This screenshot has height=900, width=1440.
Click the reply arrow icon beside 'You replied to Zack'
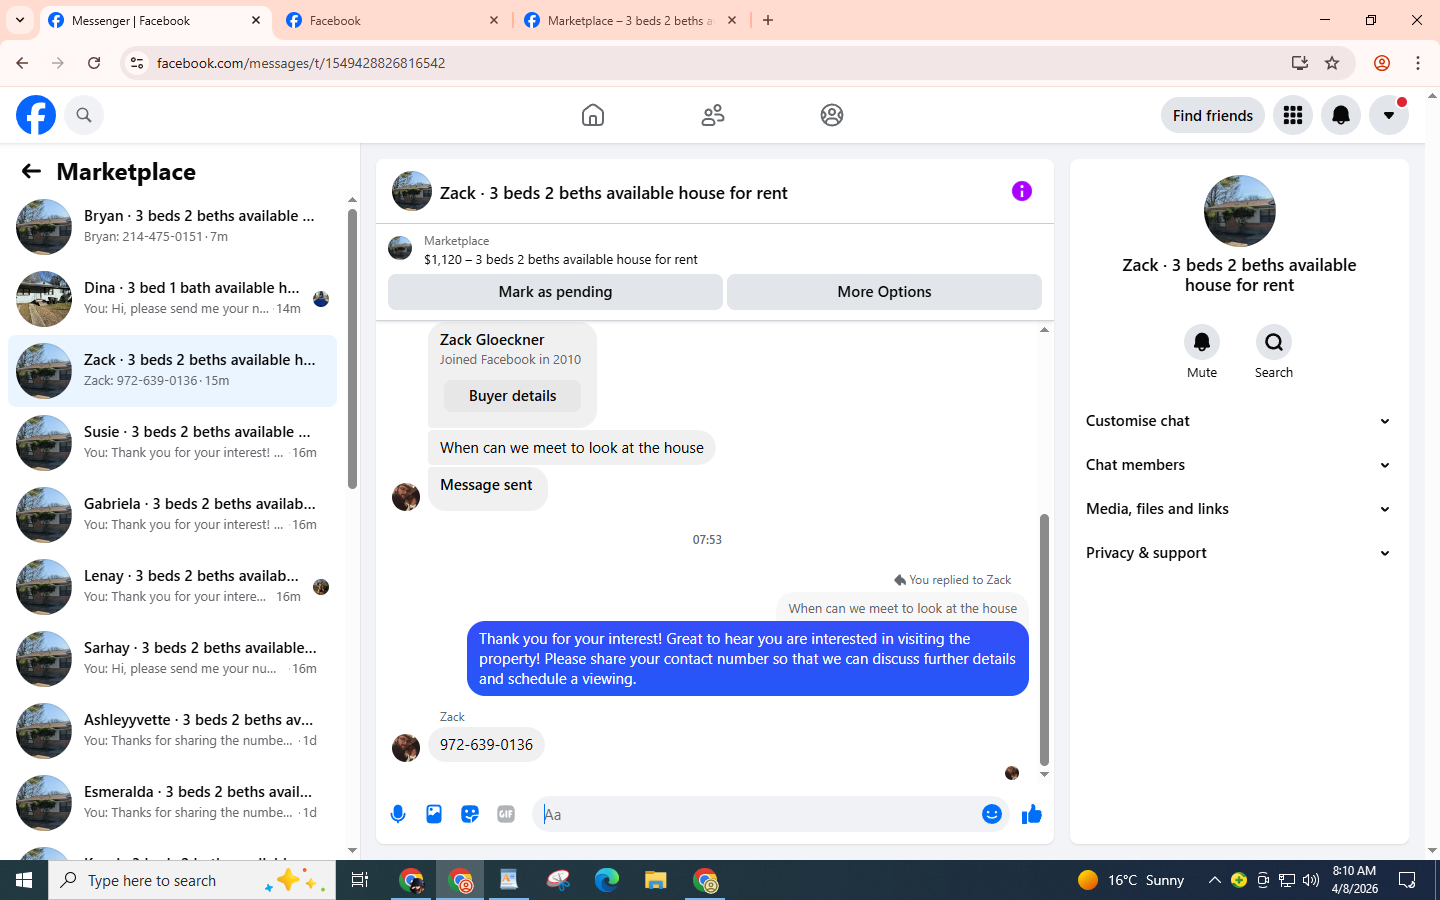pos(900,580)
